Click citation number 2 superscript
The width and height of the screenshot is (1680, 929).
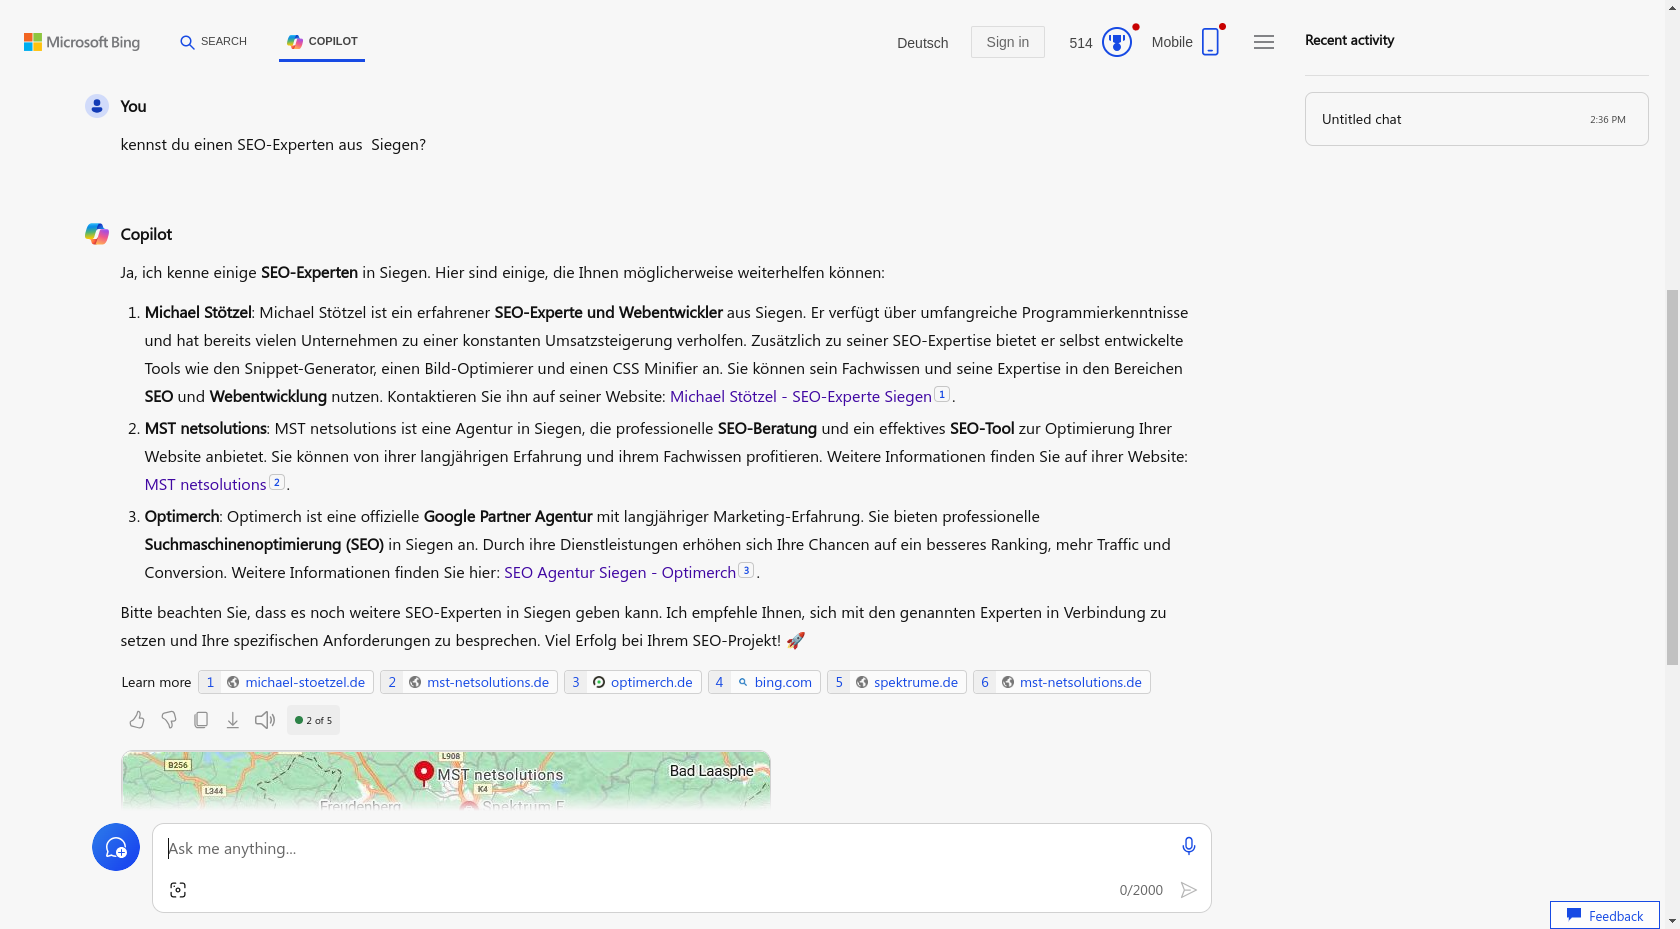tap(277, 482)
